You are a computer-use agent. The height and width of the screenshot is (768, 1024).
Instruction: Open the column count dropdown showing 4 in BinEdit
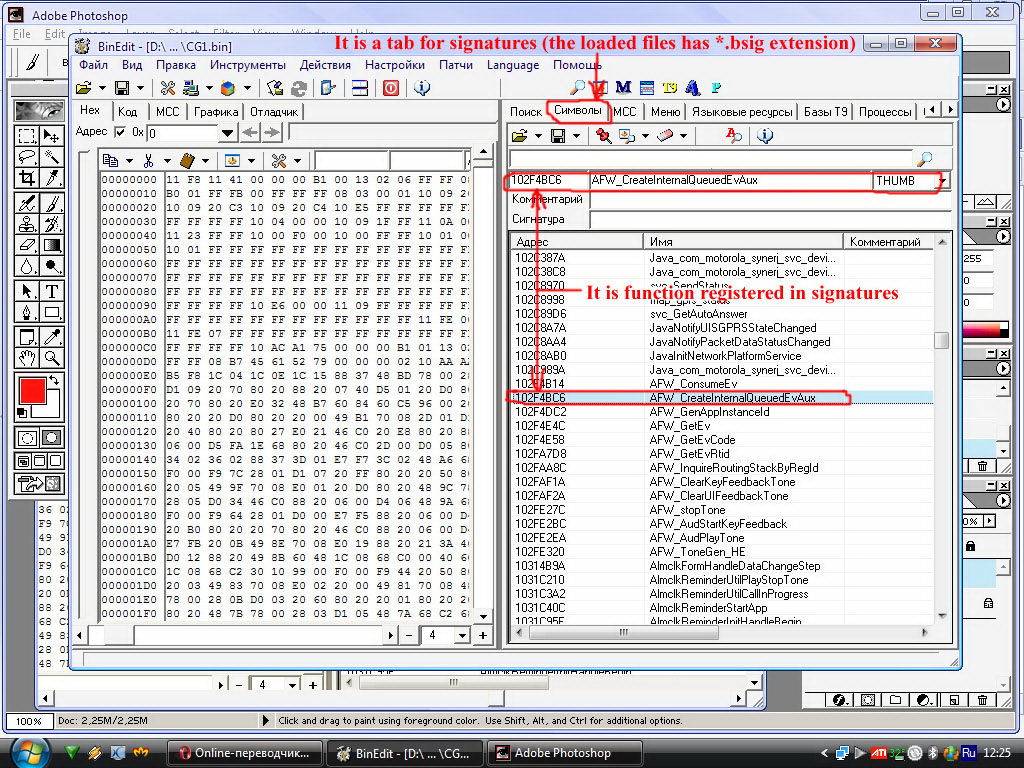(462, 635)
